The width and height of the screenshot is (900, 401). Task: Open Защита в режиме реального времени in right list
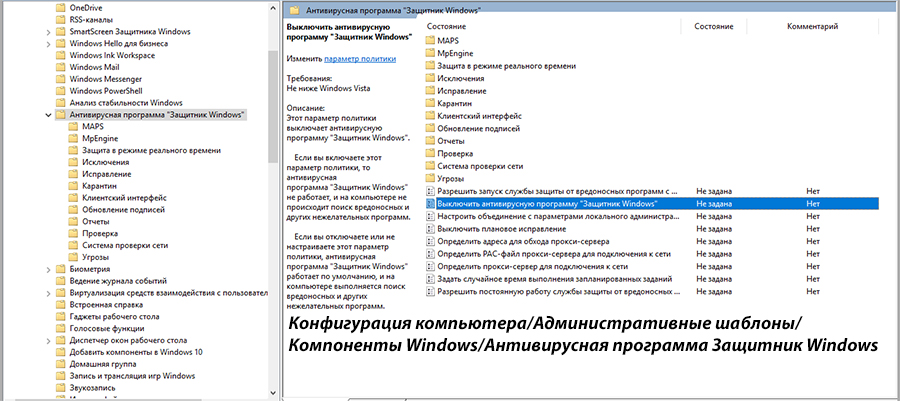[x=506, y=66]
